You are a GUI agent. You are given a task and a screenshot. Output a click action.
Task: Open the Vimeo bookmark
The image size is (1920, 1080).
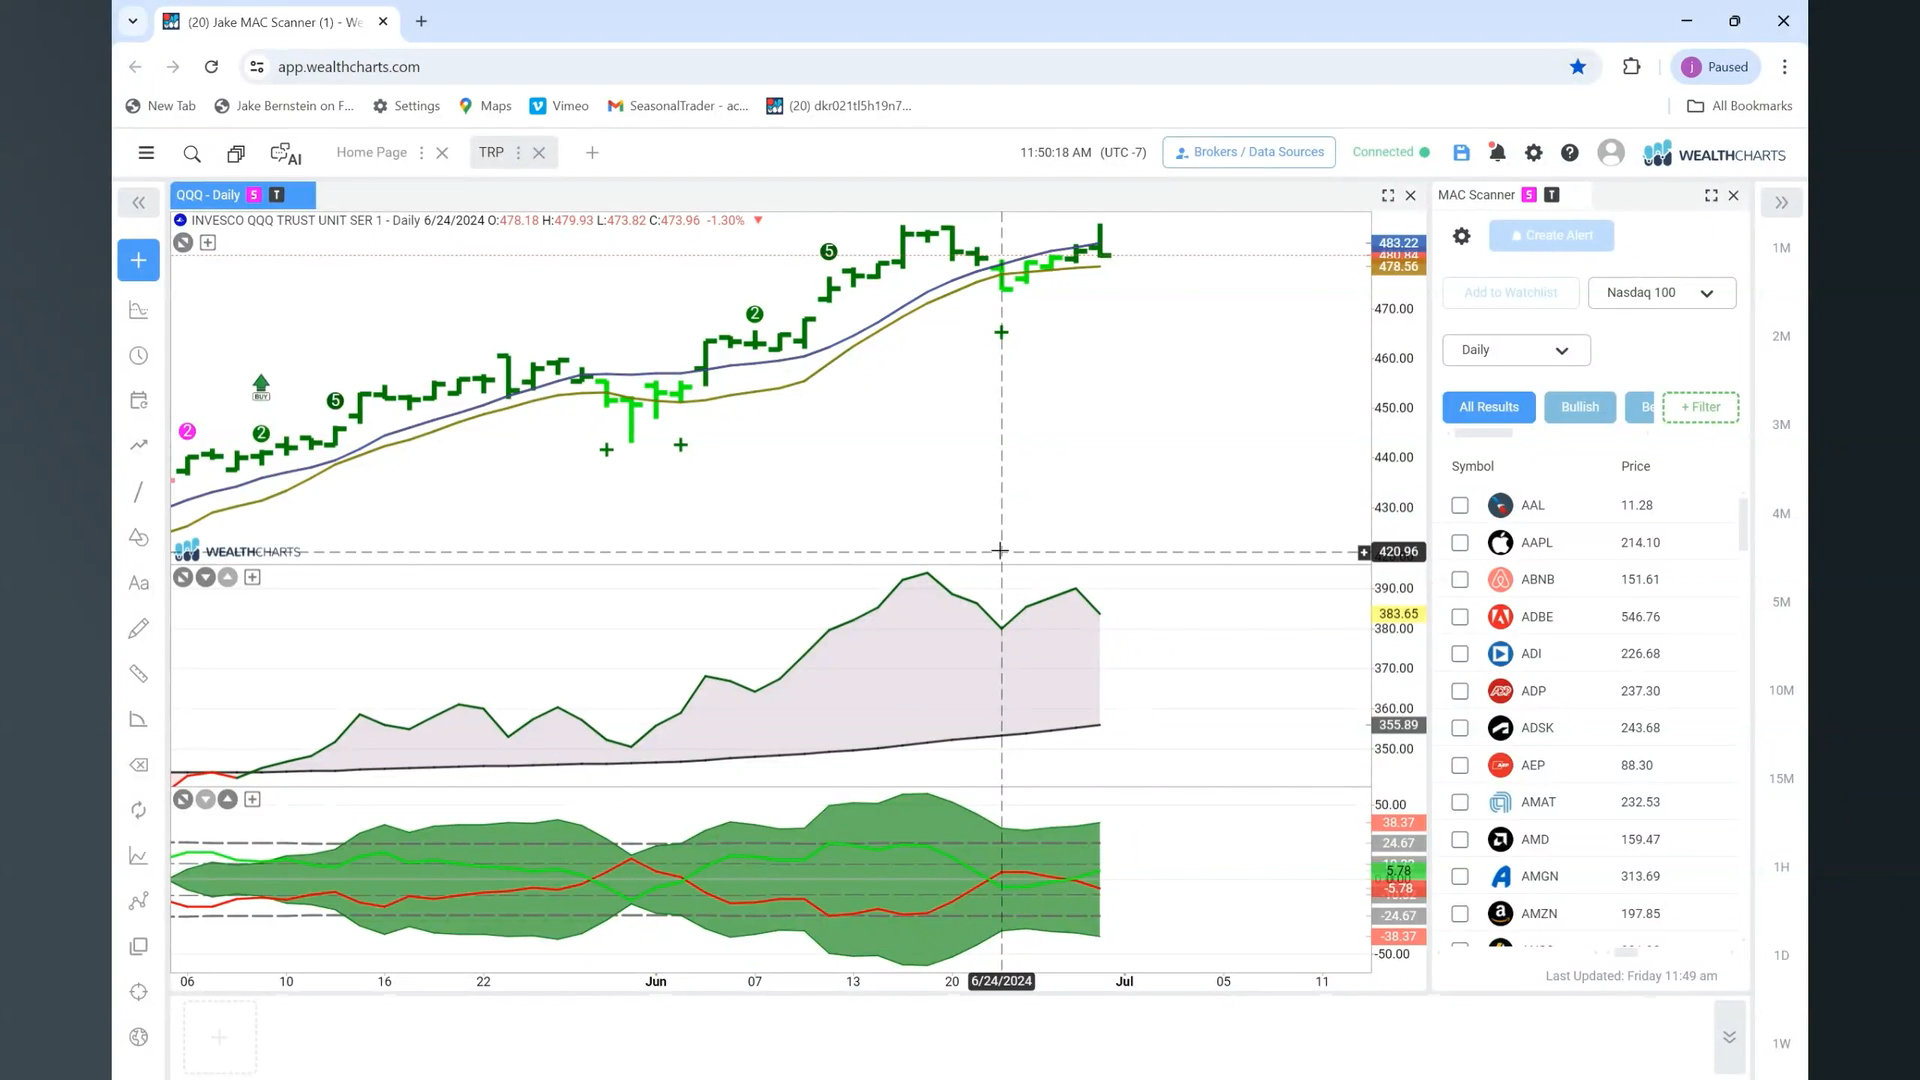559,106
